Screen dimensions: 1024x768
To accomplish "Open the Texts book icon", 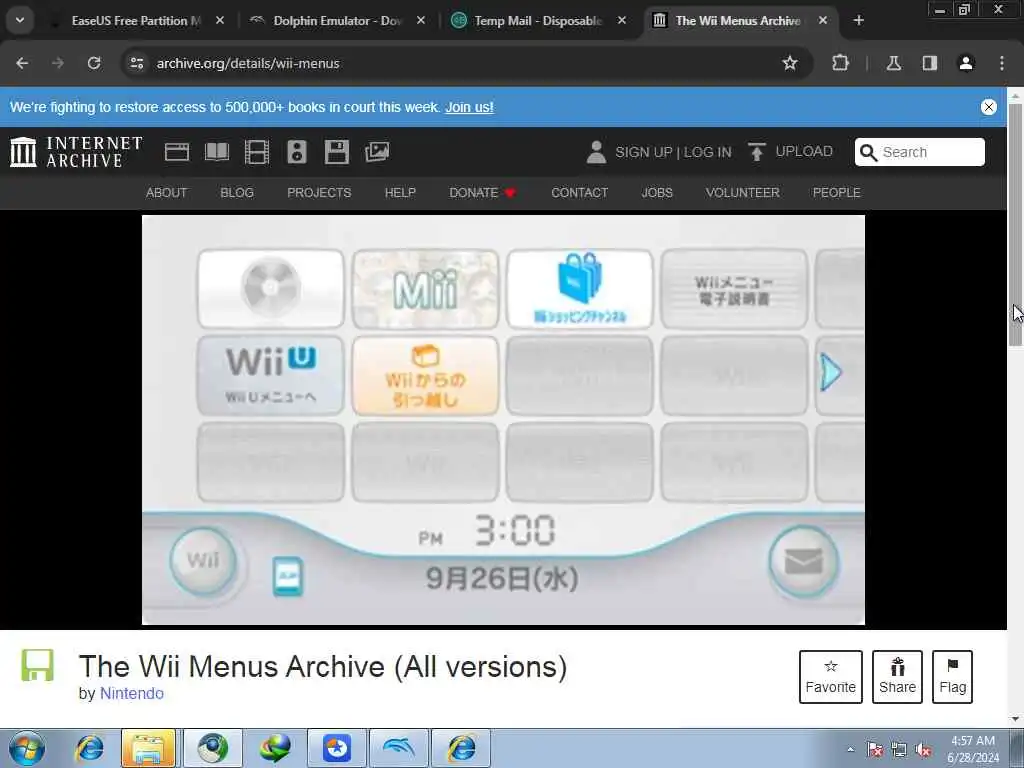I will coord(217,152).
